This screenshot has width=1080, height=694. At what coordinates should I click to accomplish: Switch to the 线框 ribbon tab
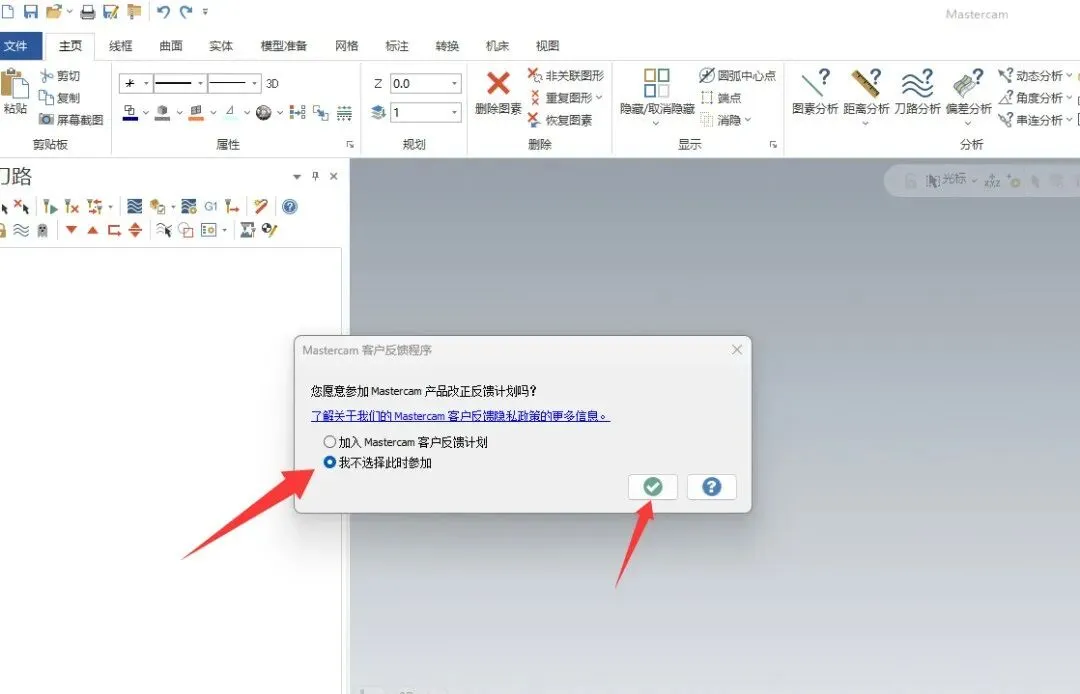coord(121,46)
